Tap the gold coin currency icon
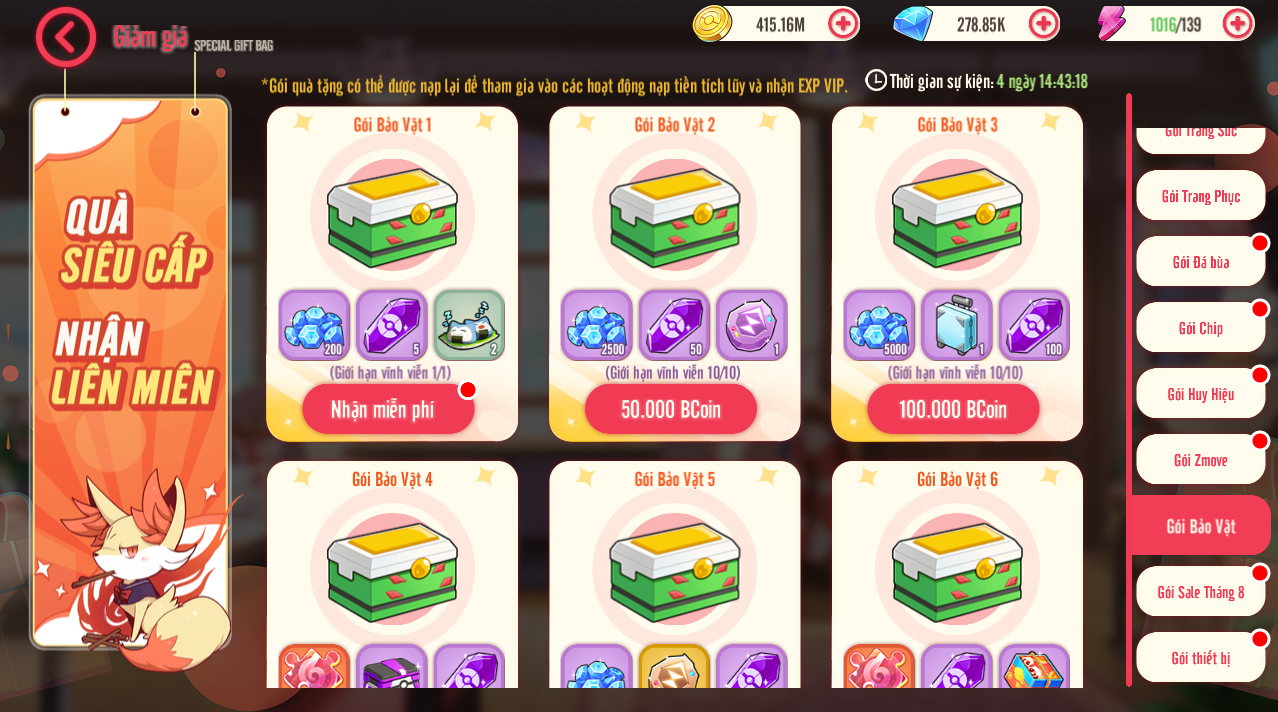This screenshot has width=1278, height=712. click(x=713, y=23)
